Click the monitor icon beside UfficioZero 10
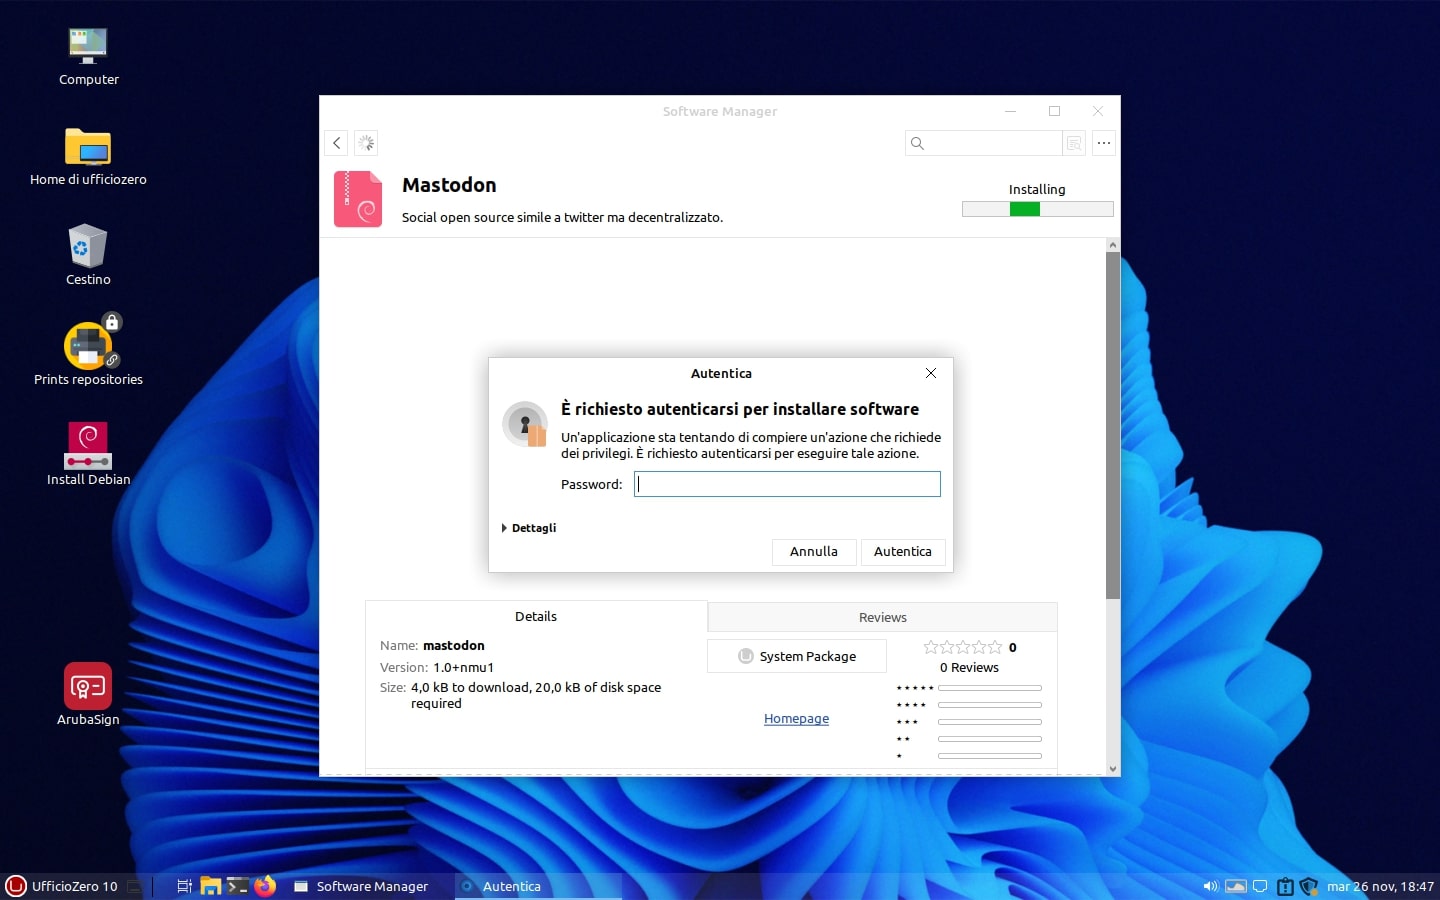 pos(135,886)
